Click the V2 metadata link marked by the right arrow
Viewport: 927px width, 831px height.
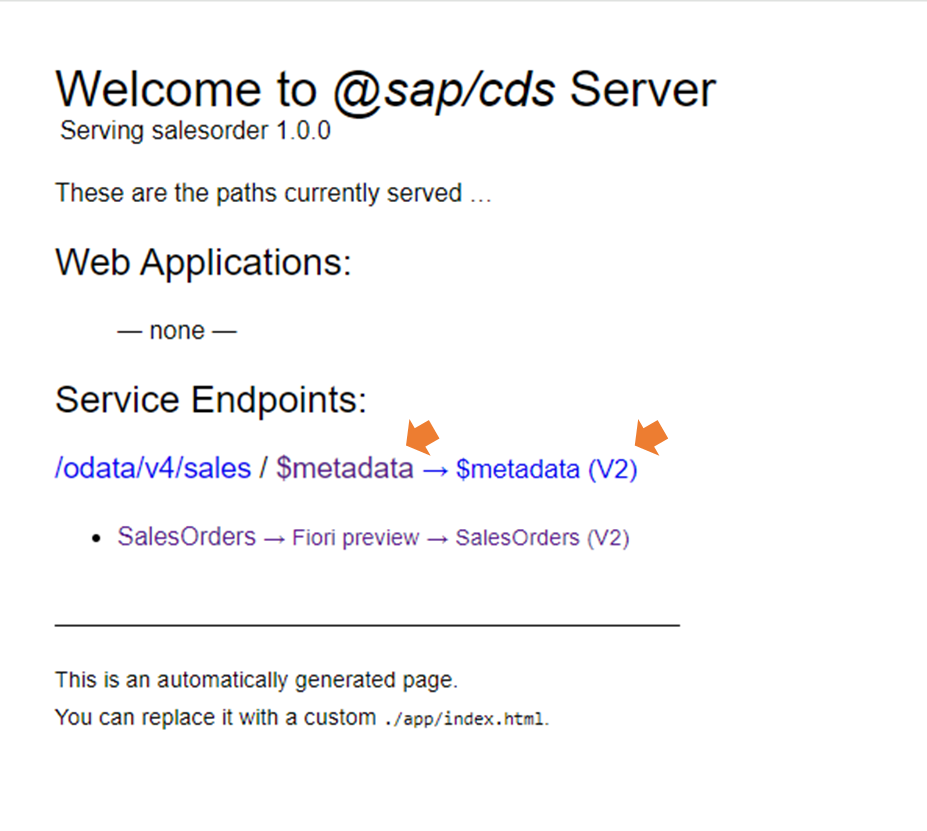(546, 469)
